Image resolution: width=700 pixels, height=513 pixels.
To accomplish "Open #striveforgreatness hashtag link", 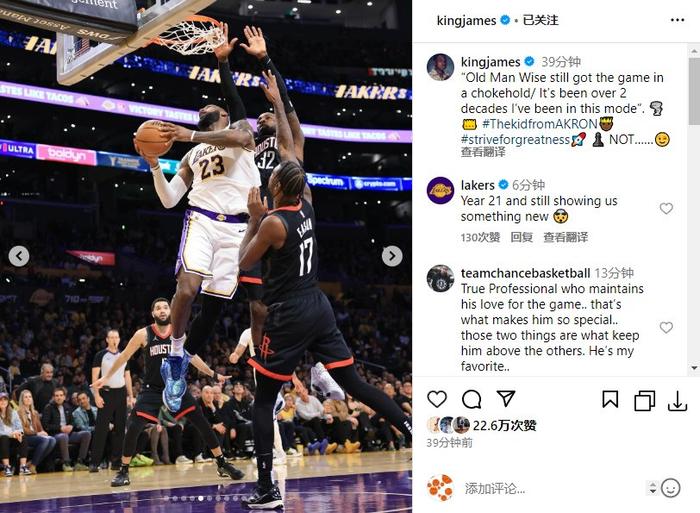I will (516, 139).
